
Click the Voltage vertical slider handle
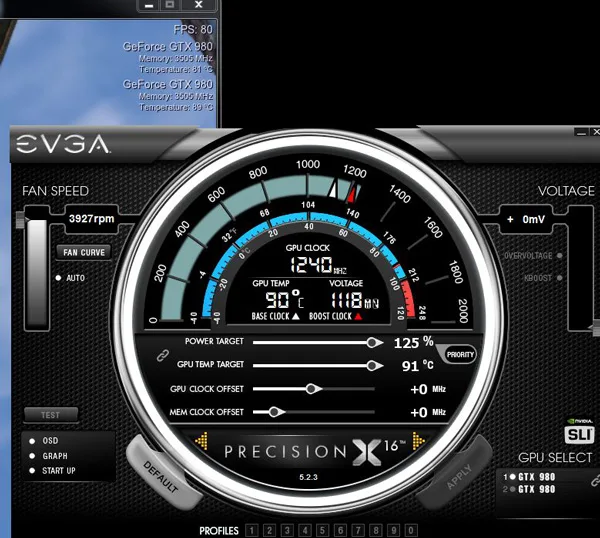tap(595, 328)
